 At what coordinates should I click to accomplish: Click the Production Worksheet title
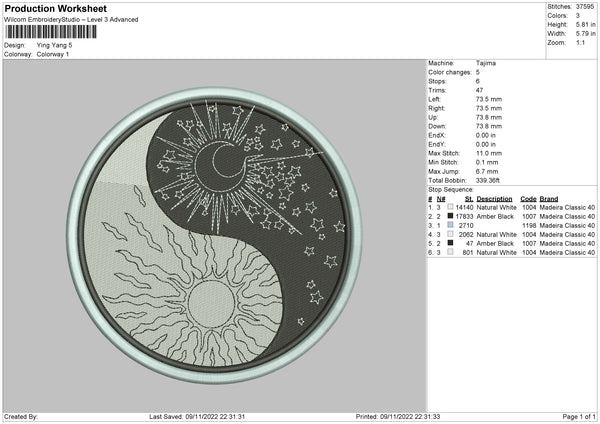55,9
